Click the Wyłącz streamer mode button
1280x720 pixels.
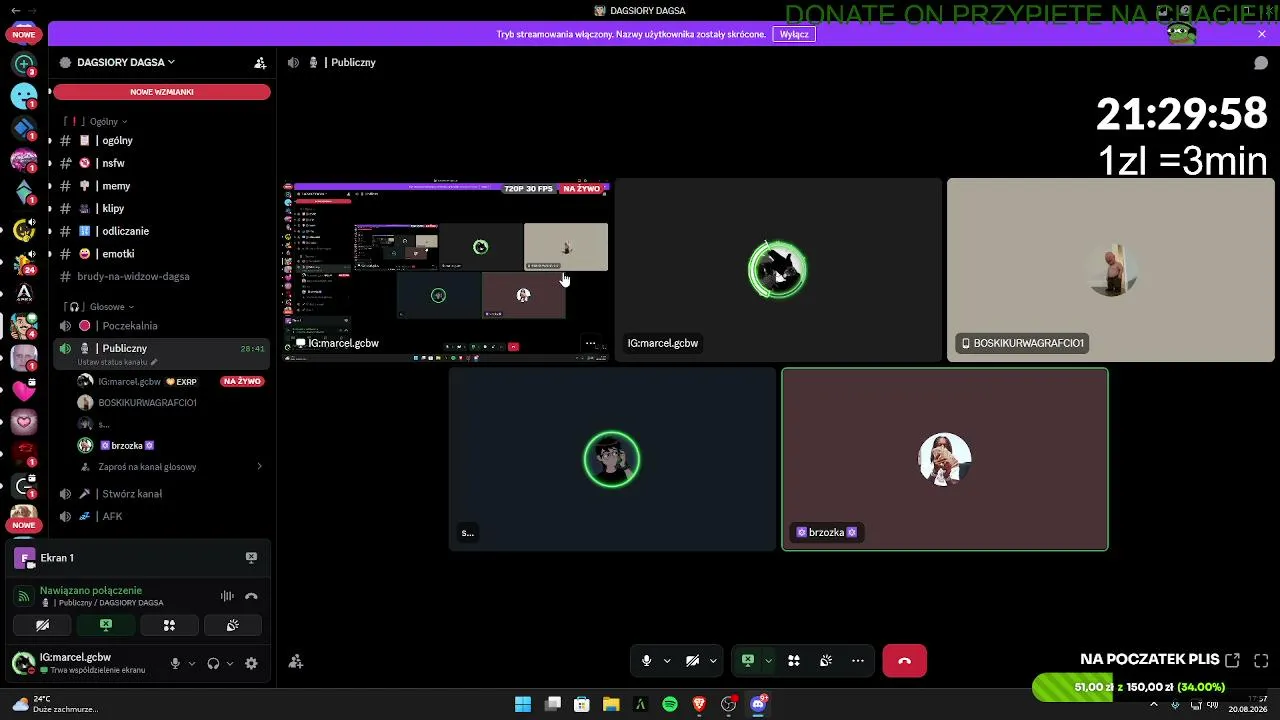(x=794, y=34)
